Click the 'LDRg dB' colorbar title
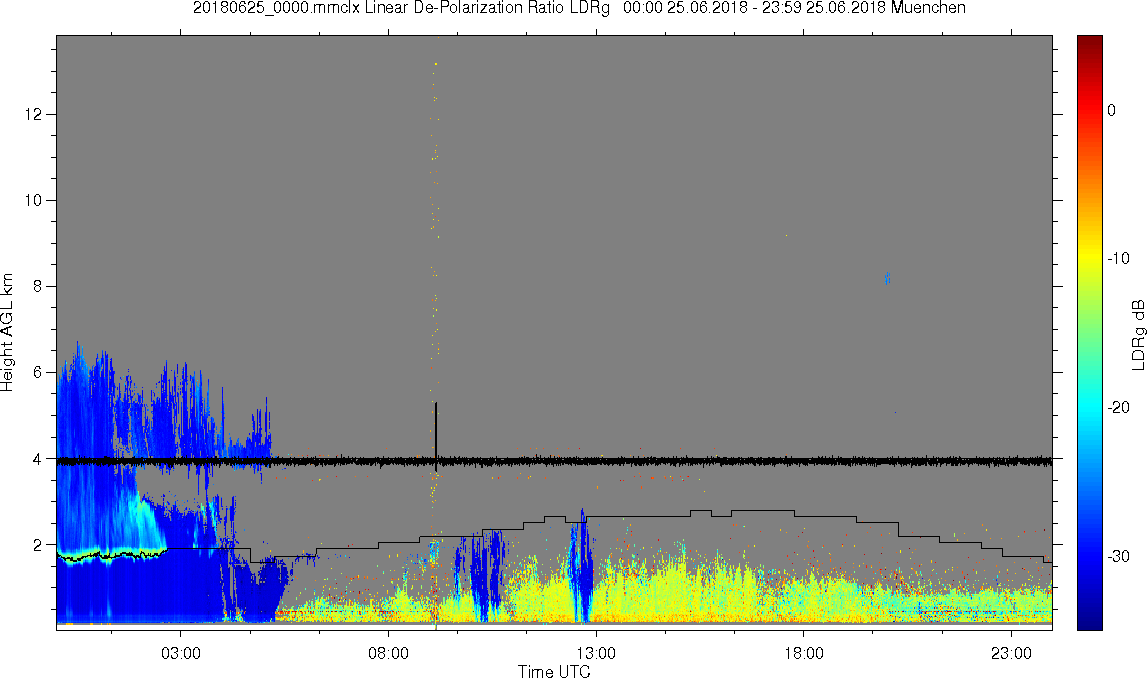This screenshot has height=678, width=1147. coord(1138,334)
